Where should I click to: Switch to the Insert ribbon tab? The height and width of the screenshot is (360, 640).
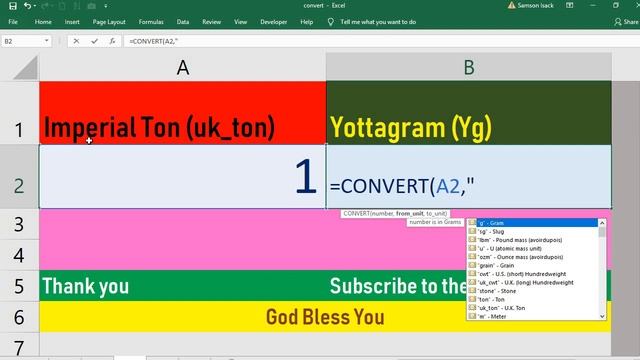coord(72,22)
